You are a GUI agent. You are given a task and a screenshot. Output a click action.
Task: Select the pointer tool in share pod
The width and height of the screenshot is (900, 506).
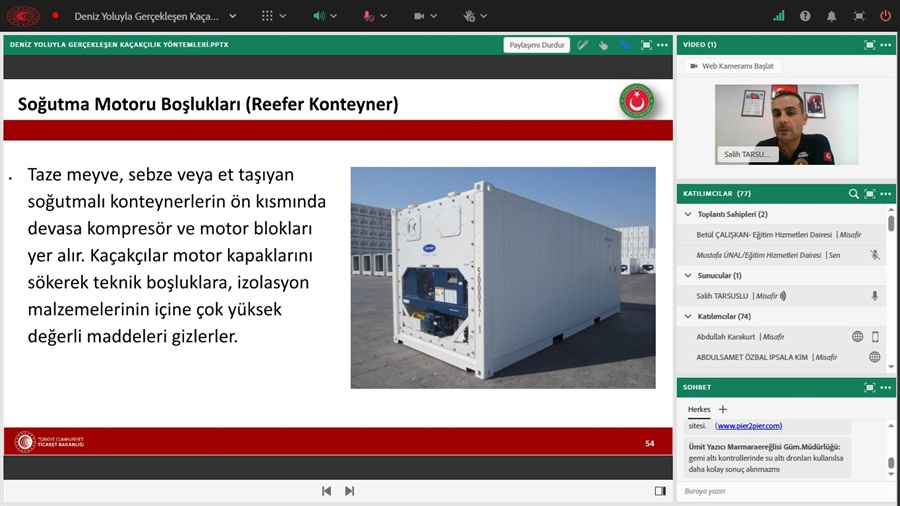pyautogui.click(x=603, y=45)
